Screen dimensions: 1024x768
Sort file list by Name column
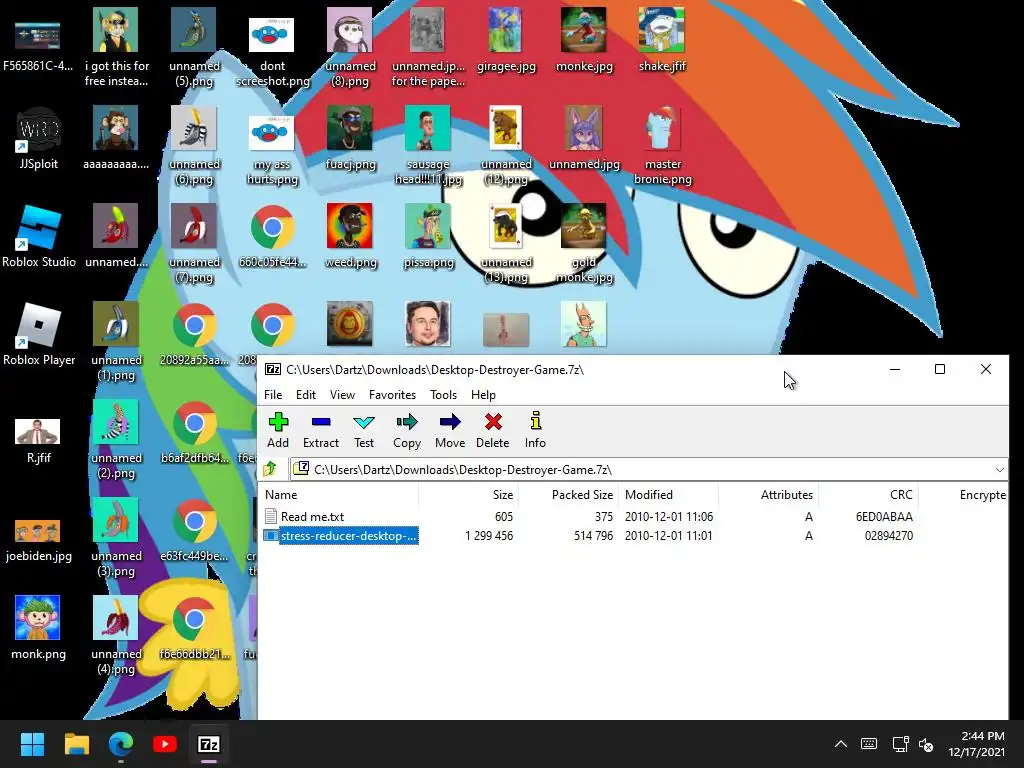pyautogui.click(x=340, y=495)
